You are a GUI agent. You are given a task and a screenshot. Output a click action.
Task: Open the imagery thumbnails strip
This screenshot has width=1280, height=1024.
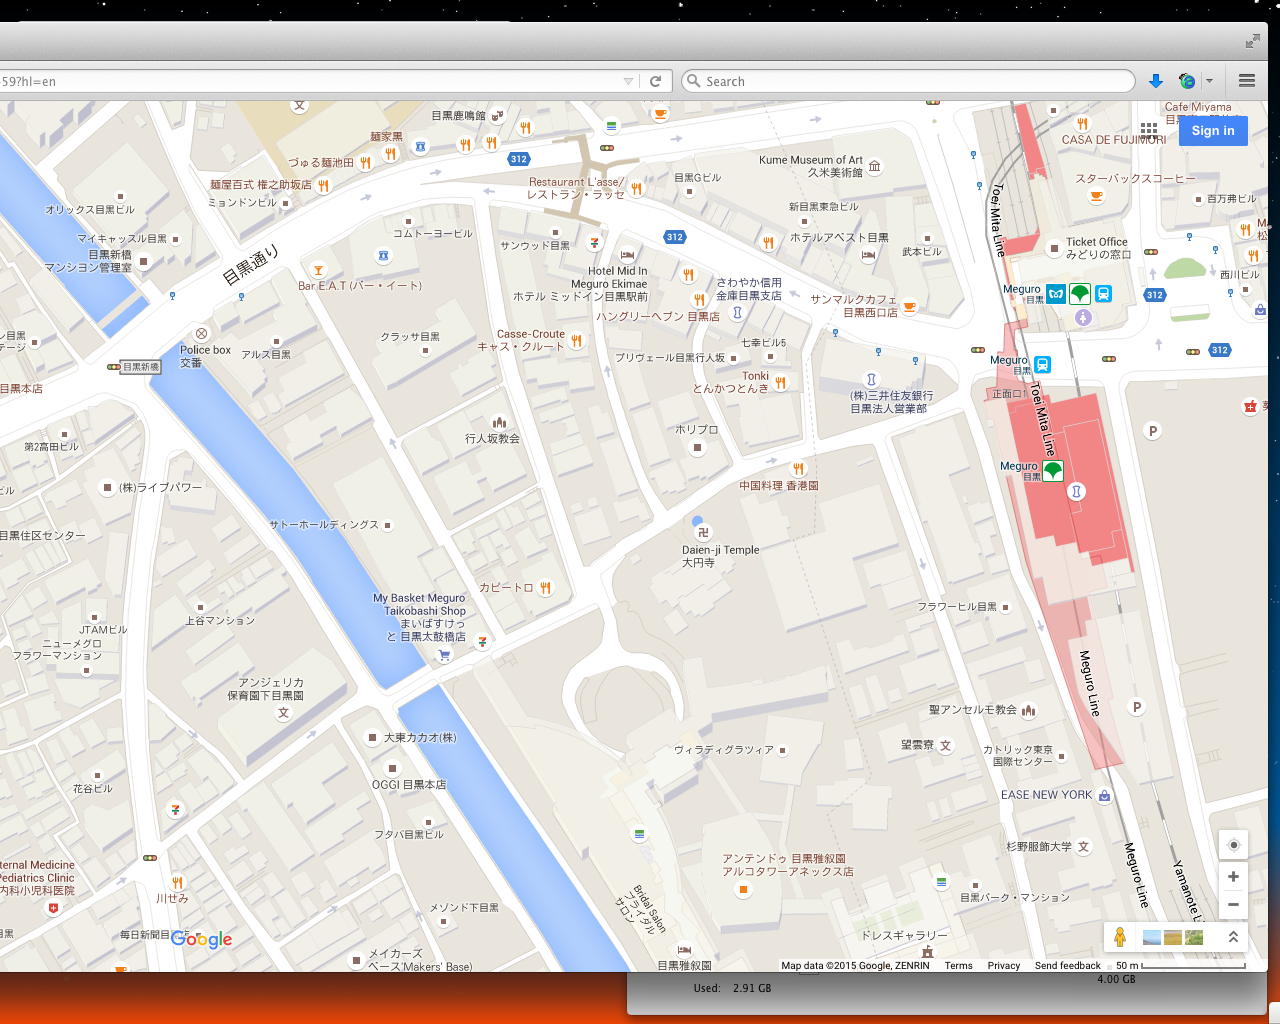click(x=1173, y=937)
